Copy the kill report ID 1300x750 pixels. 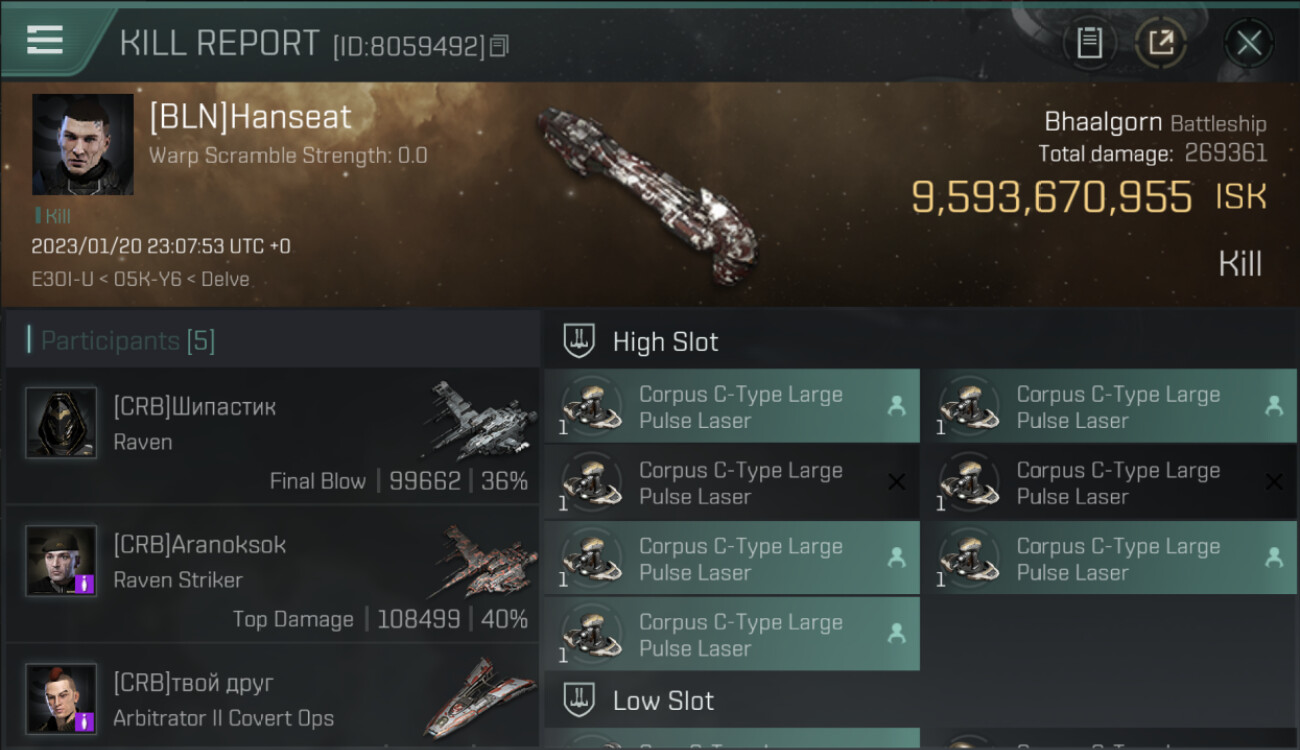click(x=499, y=45)
